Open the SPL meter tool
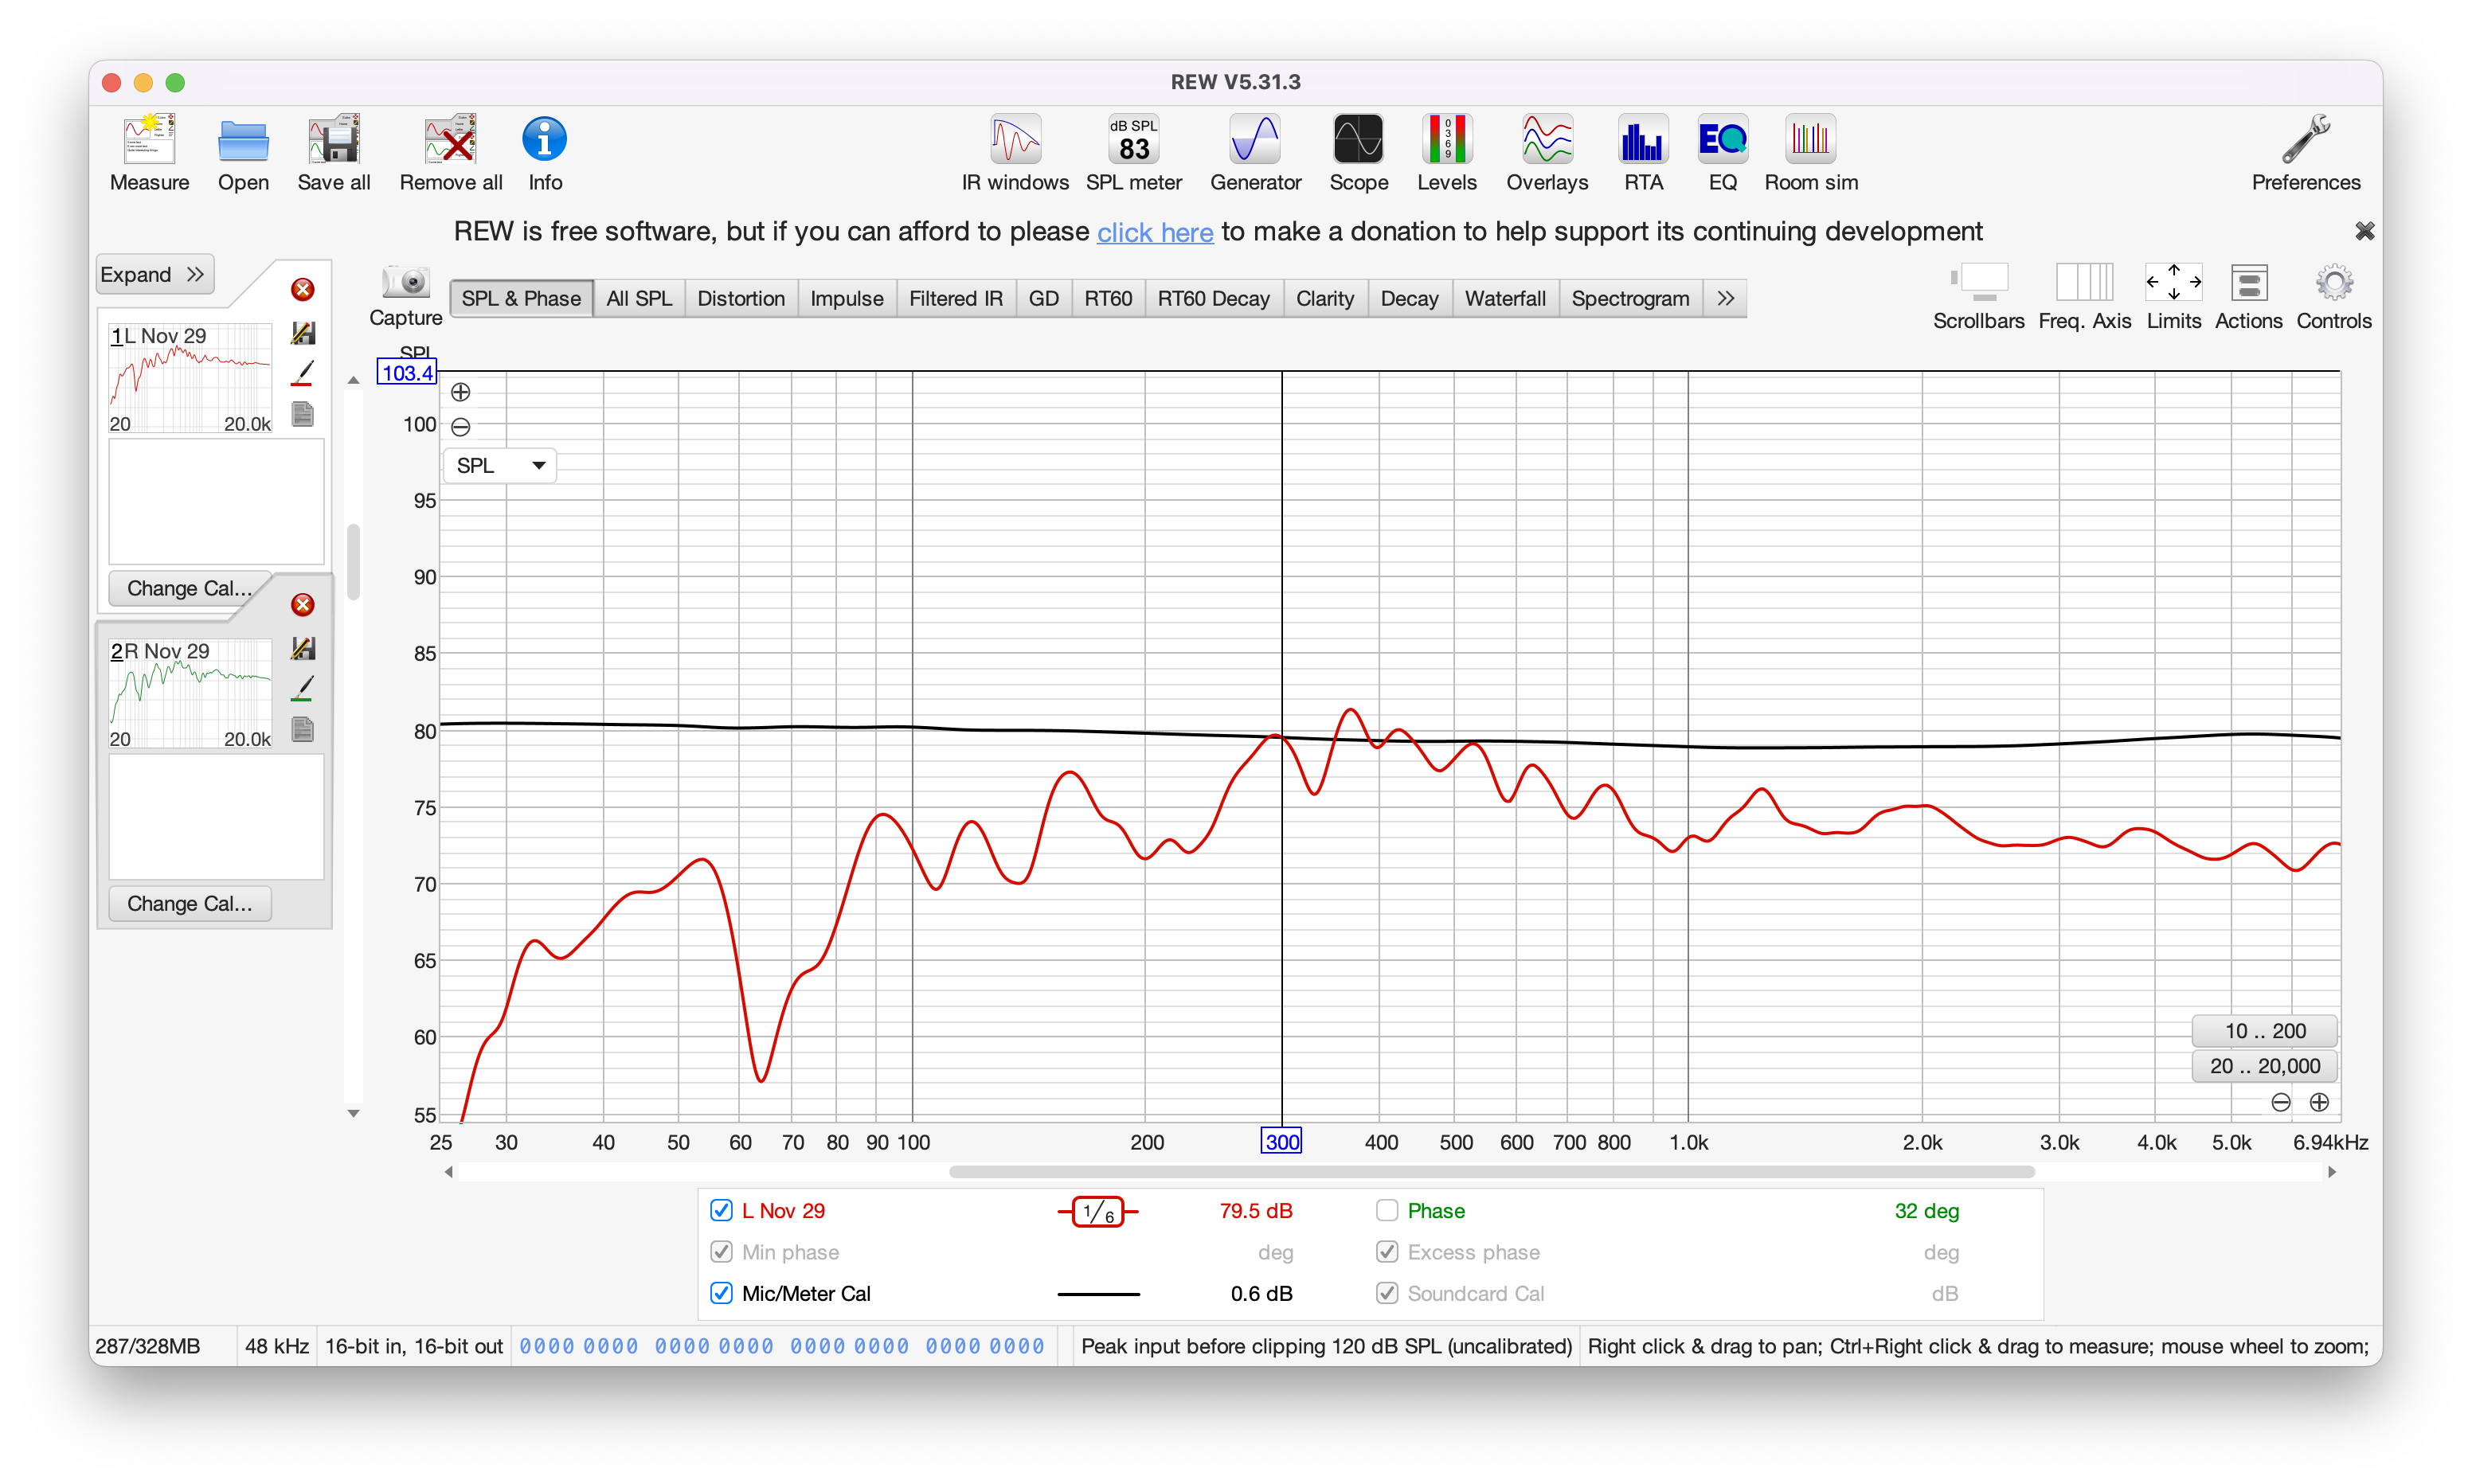This screenshot has width=2472, height=1484. click(1133, 152)
